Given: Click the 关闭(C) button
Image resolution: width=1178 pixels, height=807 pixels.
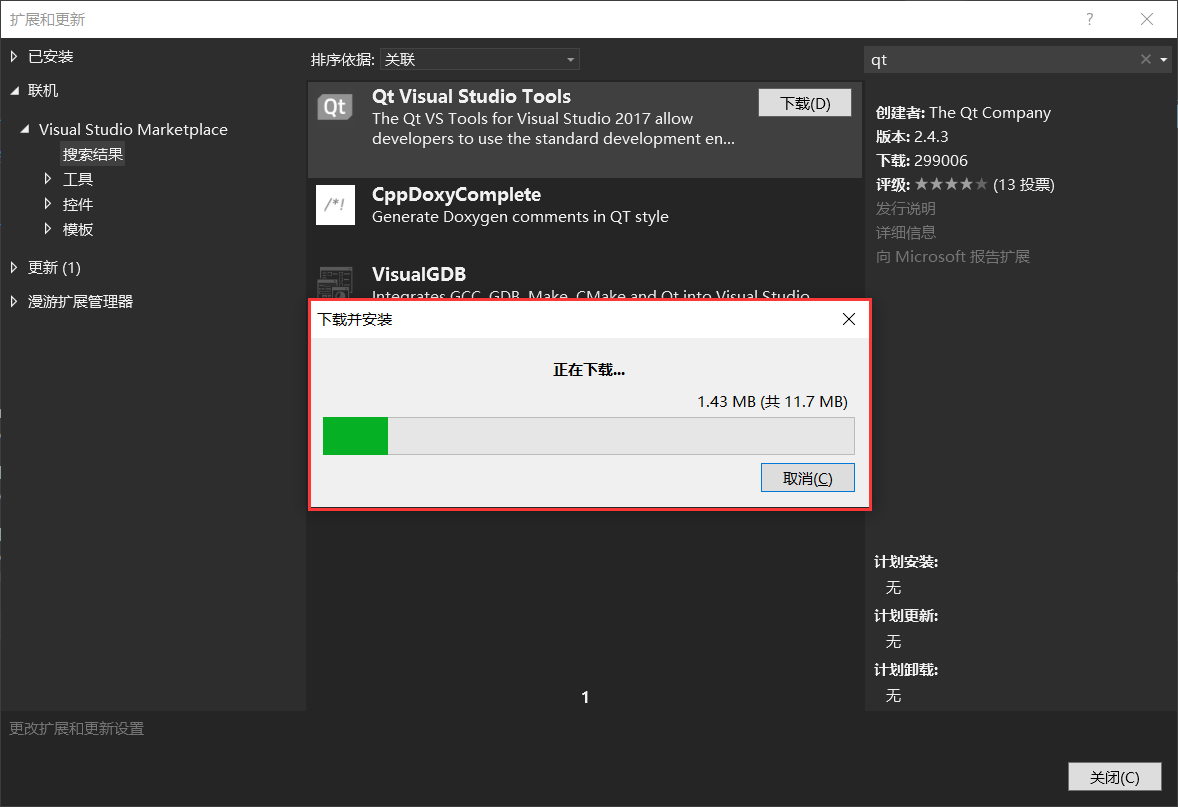Looking at the screenshot, I should (x=1114, y=776).
